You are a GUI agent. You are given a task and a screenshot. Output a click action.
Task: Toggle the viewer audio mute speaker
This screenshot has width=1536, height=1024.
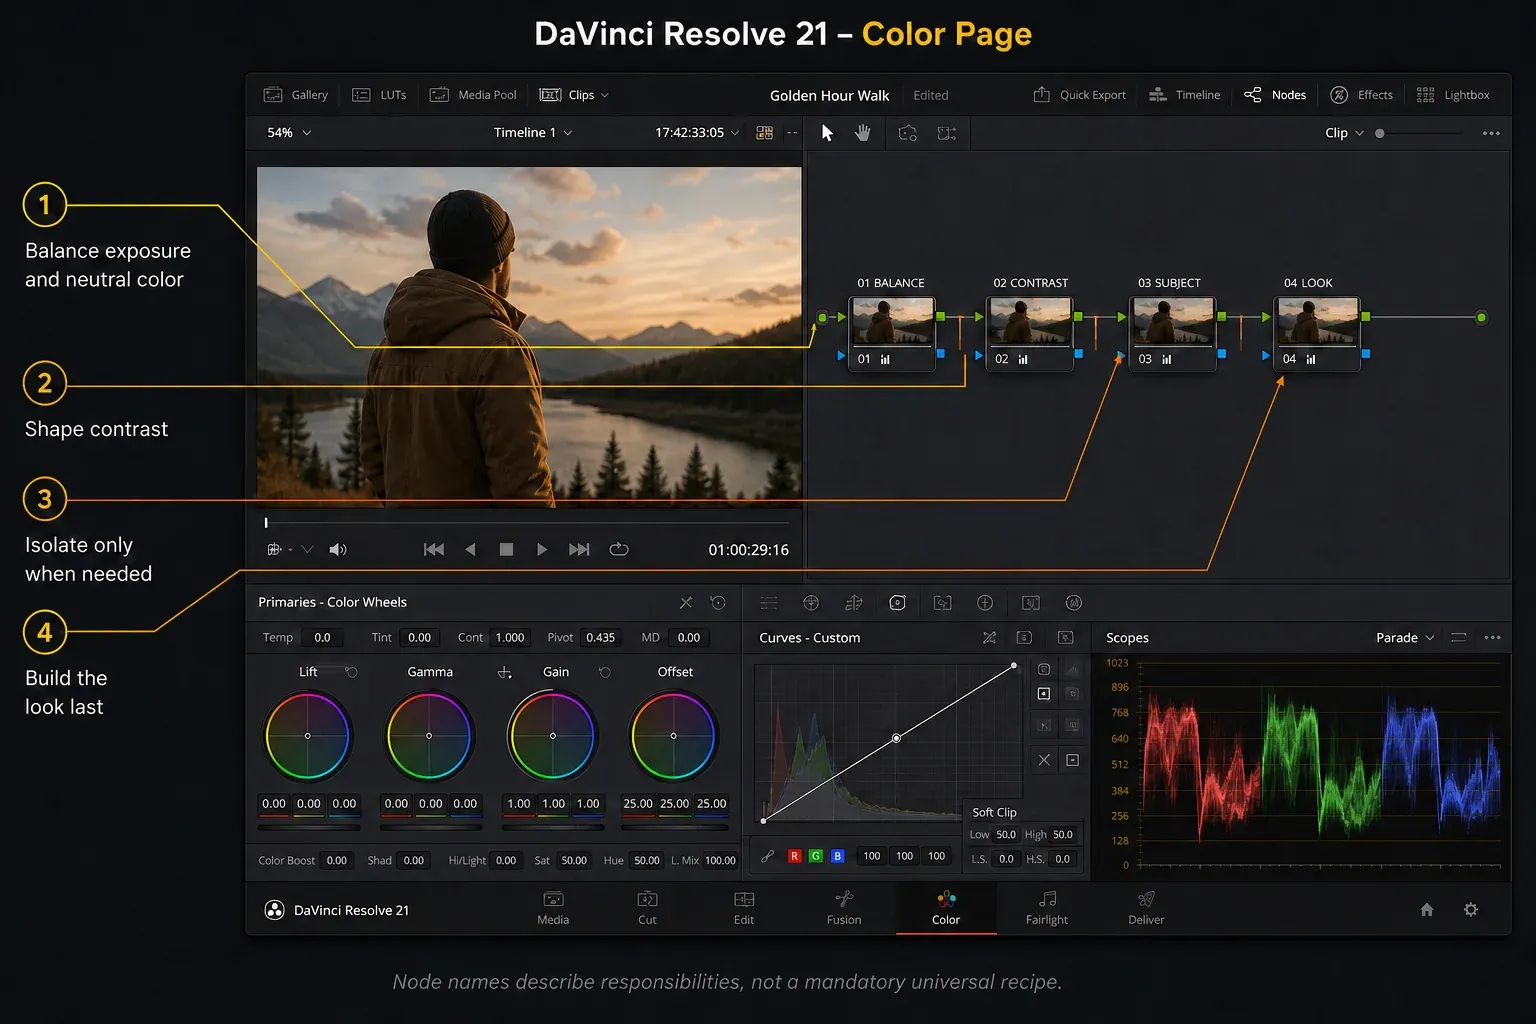pyautogui.click(x=338, y=550)
